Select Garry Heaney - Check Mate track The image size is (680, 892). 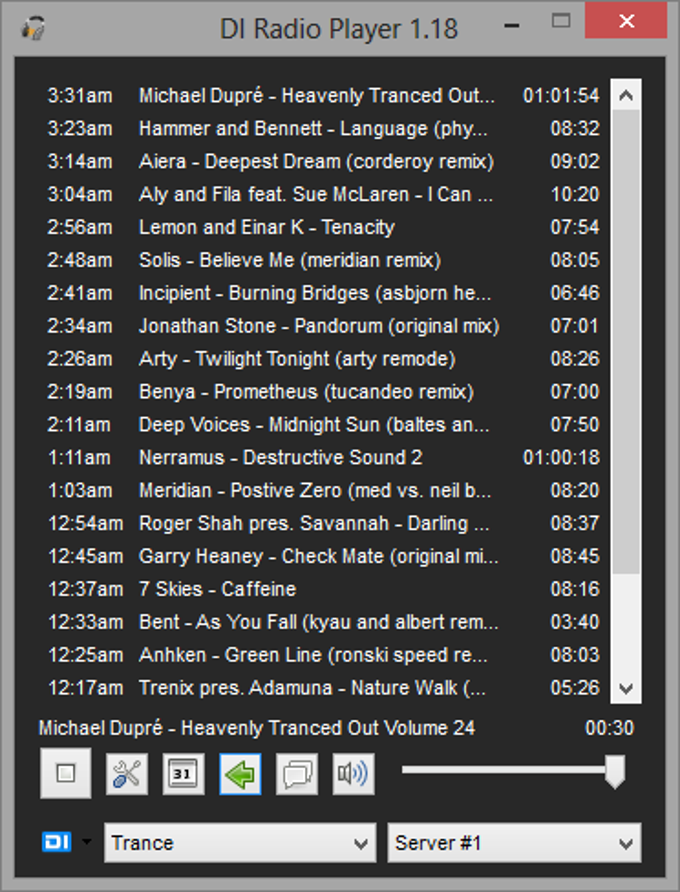(323, 556)
